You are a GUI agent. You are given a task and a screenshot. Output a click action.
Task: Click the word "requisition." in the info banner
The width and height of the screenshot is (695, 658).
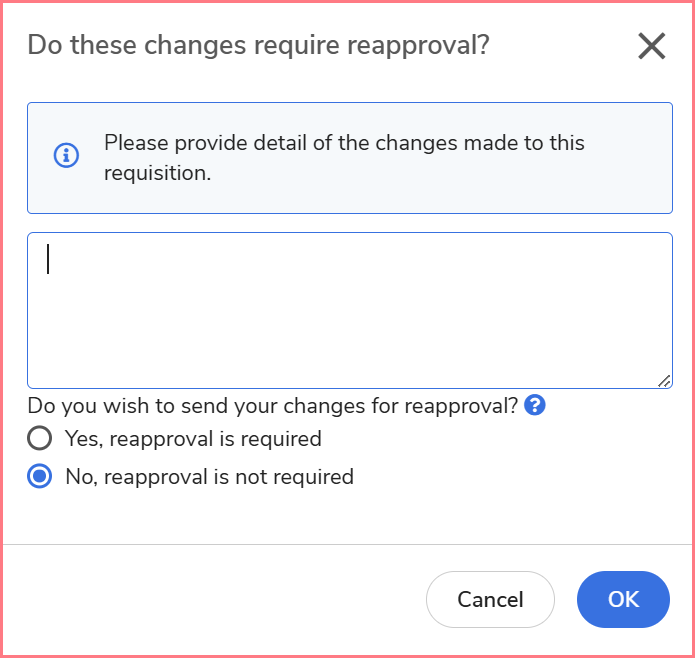(x=157, y=173)
